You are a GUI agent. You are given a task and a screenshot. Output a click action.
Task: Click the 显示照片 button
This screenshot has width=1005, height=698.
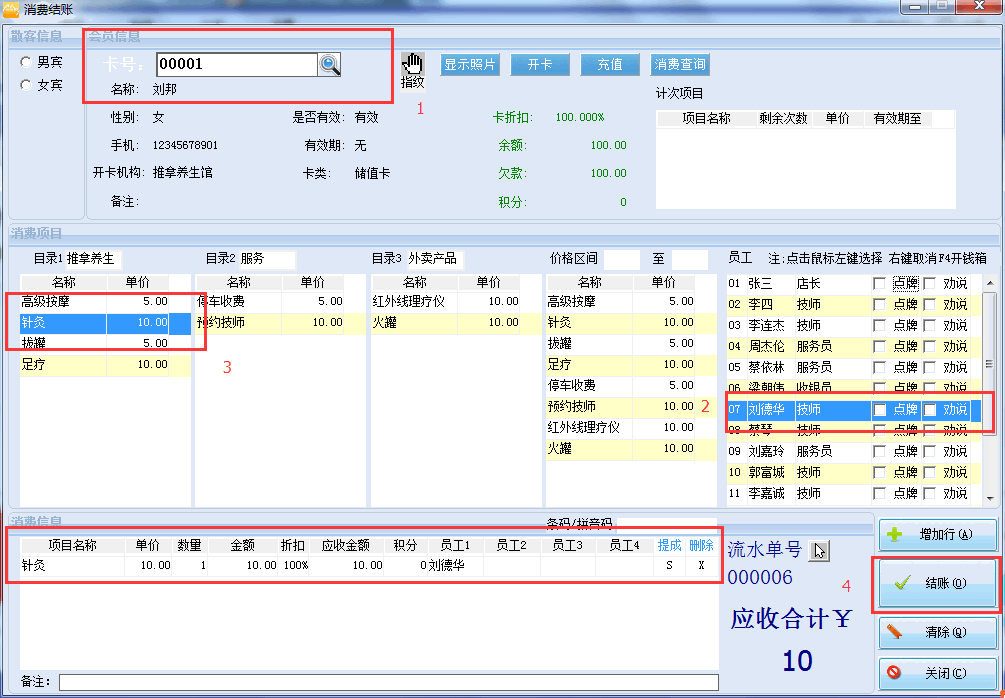pyautogui.click(x=470, y=64)
